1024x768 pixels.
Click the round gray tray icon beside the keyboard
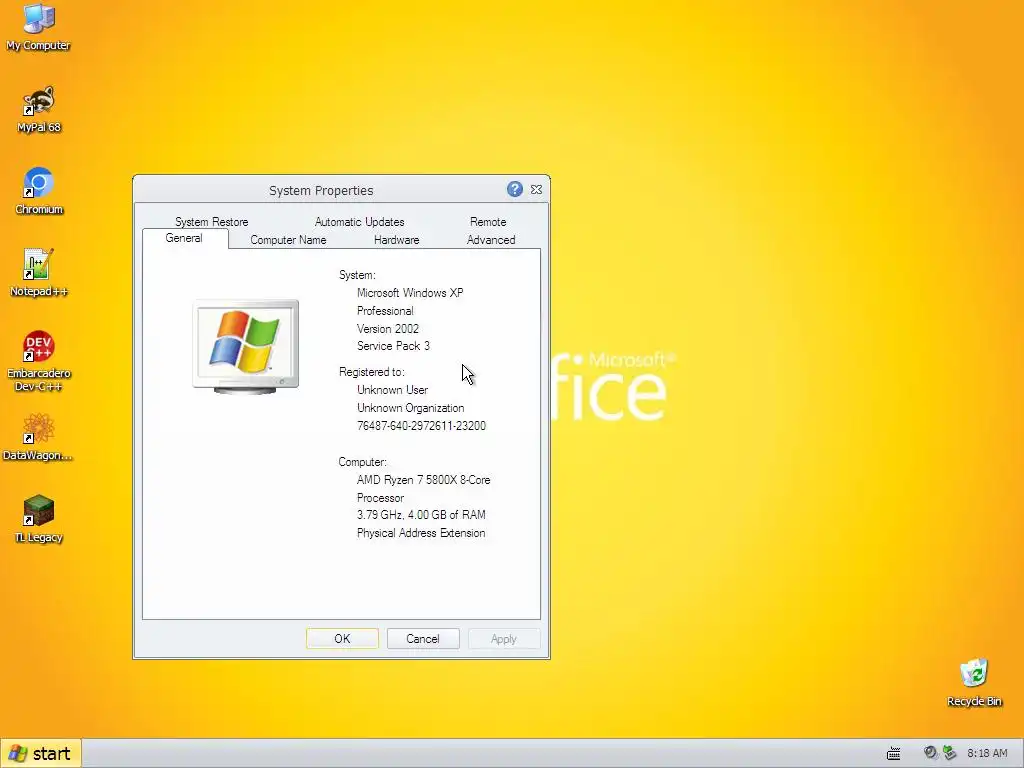(x=931, y=753)
